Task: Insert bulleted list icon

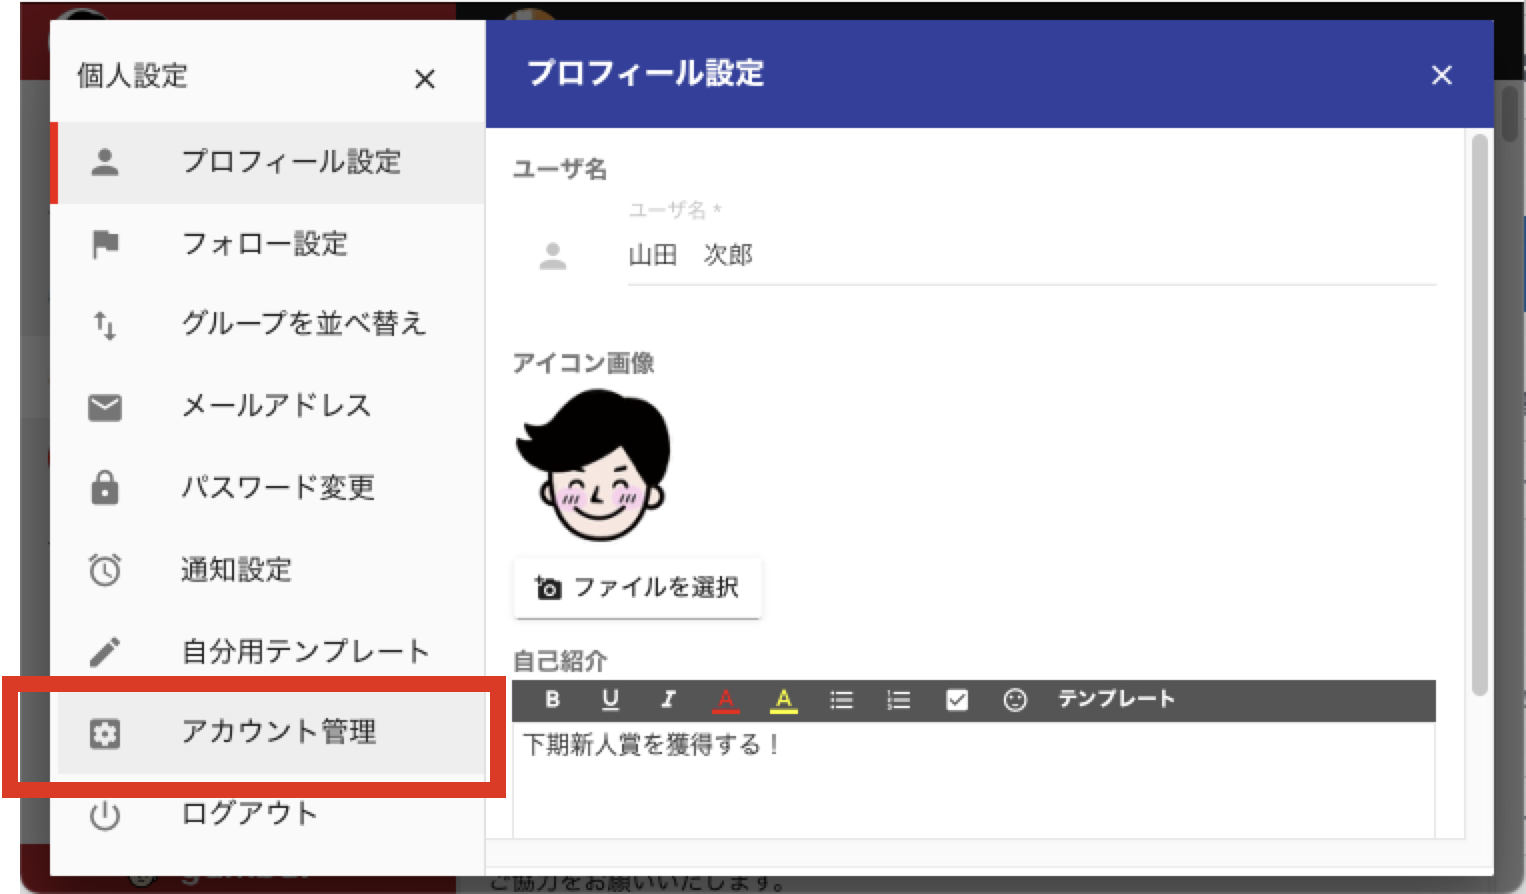Action: [841, 700]
